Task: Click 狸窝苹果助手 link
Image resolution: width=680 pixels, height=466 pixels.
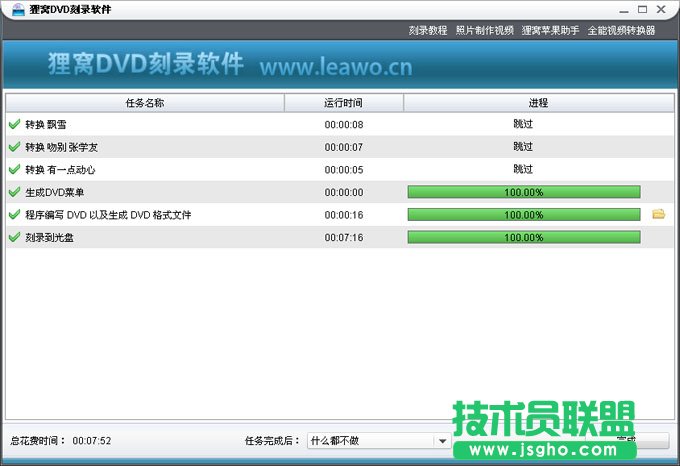Action: (x=550, y=30)
